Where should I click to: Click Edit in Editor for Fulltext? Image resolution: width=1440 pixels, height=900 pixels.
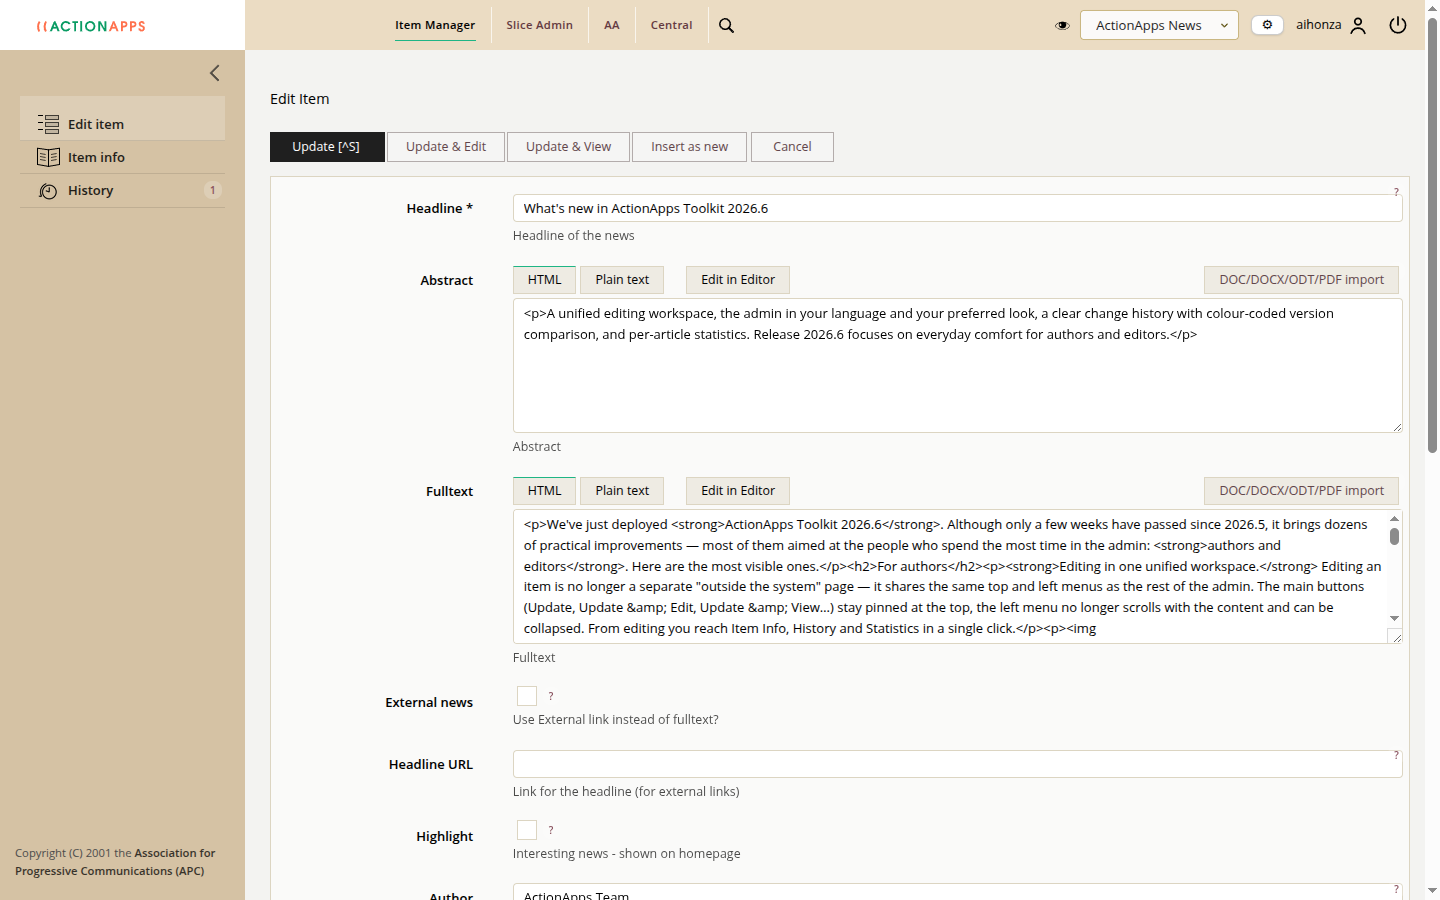tap(738, 491)
